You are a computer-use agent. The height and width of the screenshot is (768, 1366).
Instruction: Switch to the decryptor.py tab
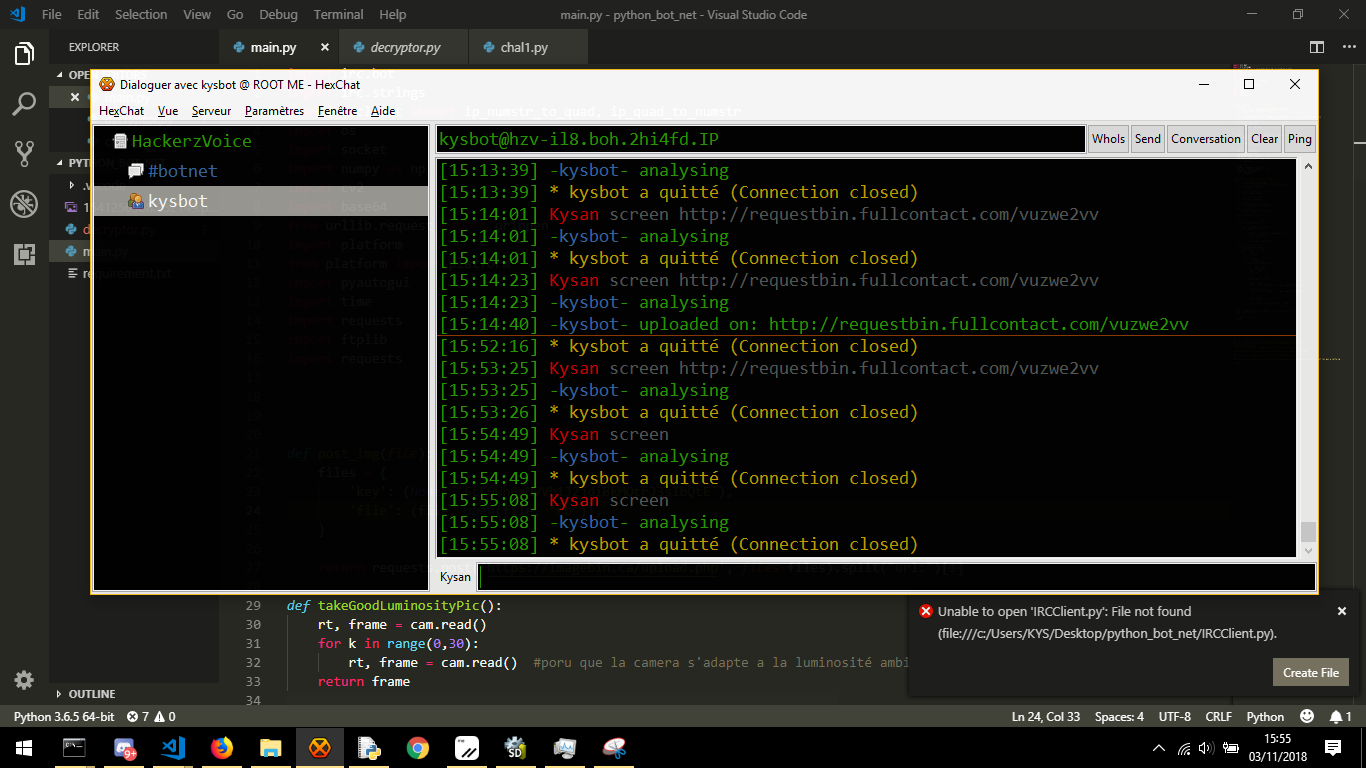coord(404,47)
